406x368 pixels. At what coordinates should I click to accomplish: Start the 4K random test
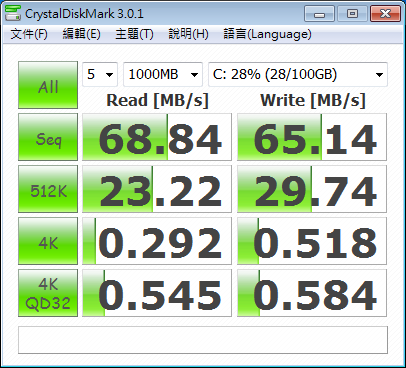[x=48, y=241]
